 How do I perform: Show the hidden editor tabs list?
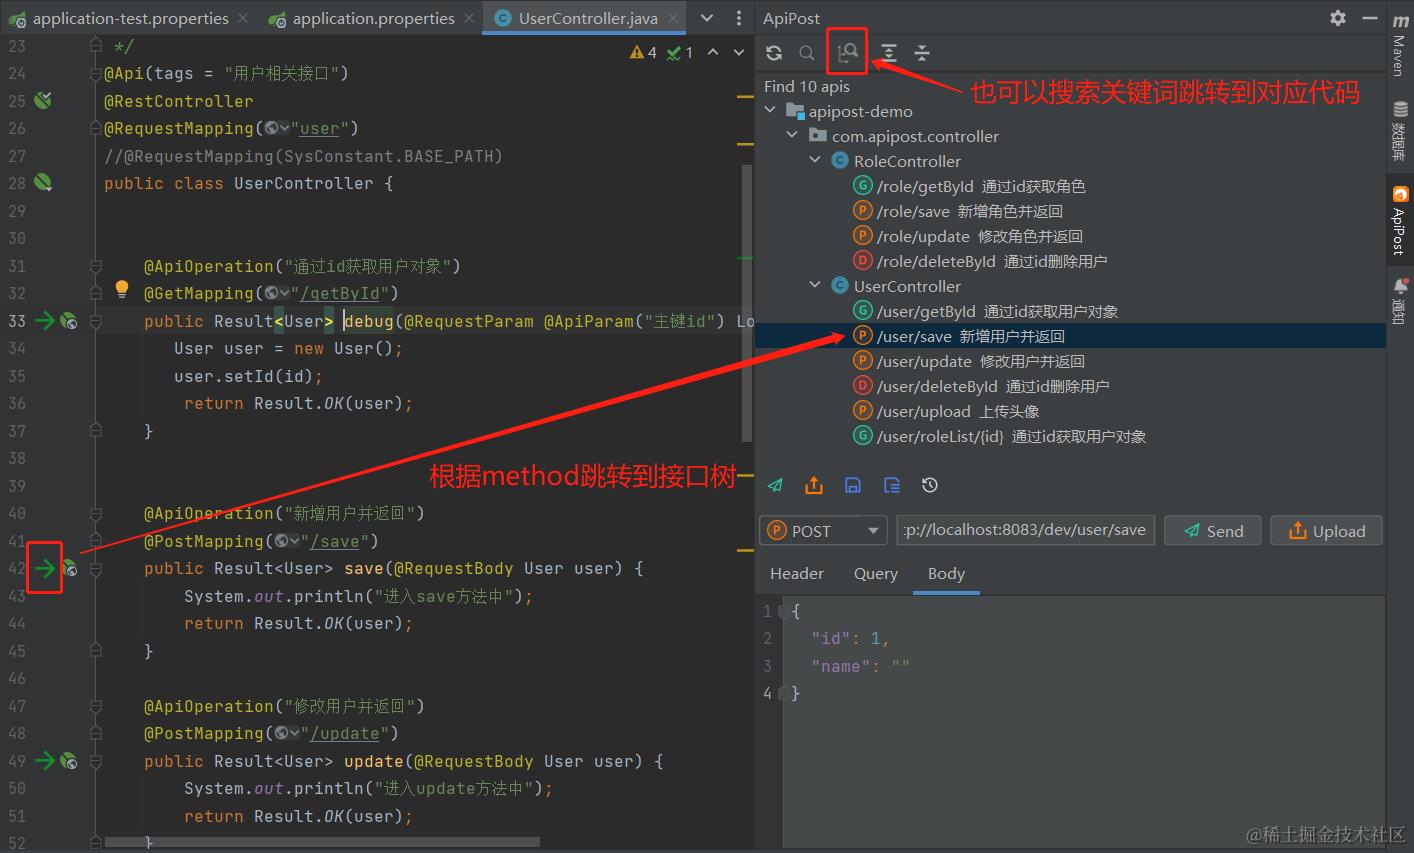[x=707, y=18]
